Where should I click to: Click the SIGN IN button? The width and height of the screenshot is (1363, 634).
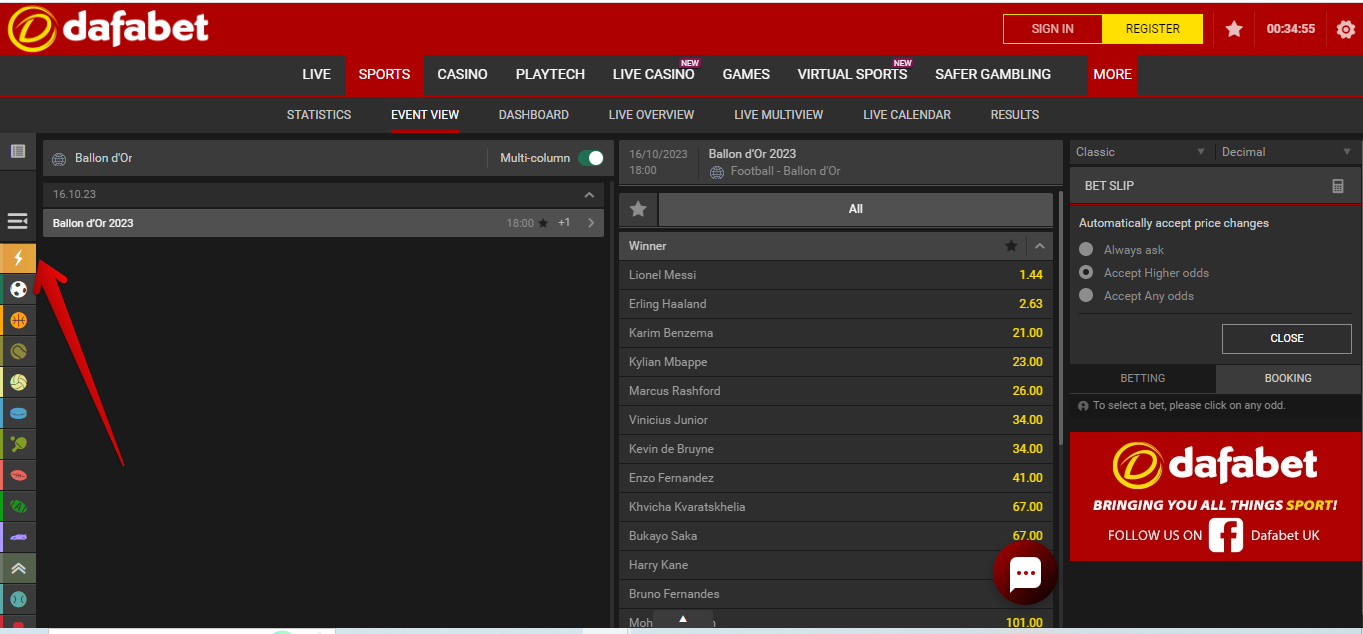pos(1053,29)
